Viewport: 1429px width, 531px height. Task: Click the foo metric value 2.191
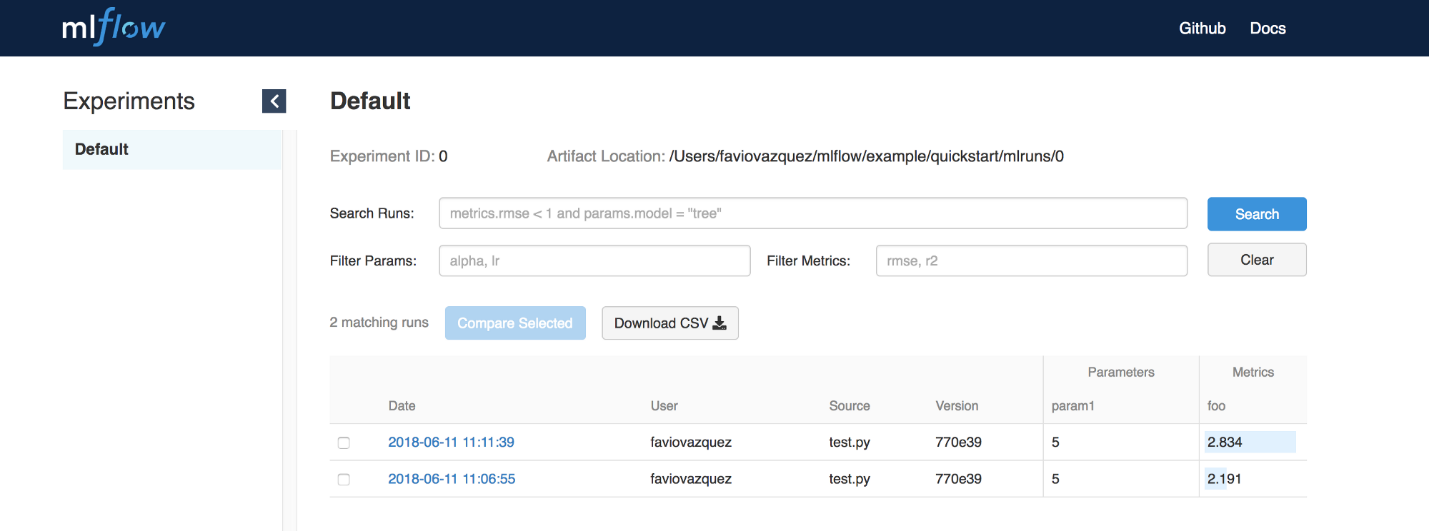point(1224,479)
